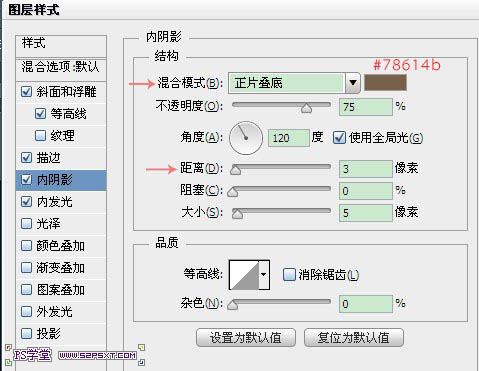Click the 杂色 field showing 0
This screenshot has width=479, height=371.
(x=366, y=304)
